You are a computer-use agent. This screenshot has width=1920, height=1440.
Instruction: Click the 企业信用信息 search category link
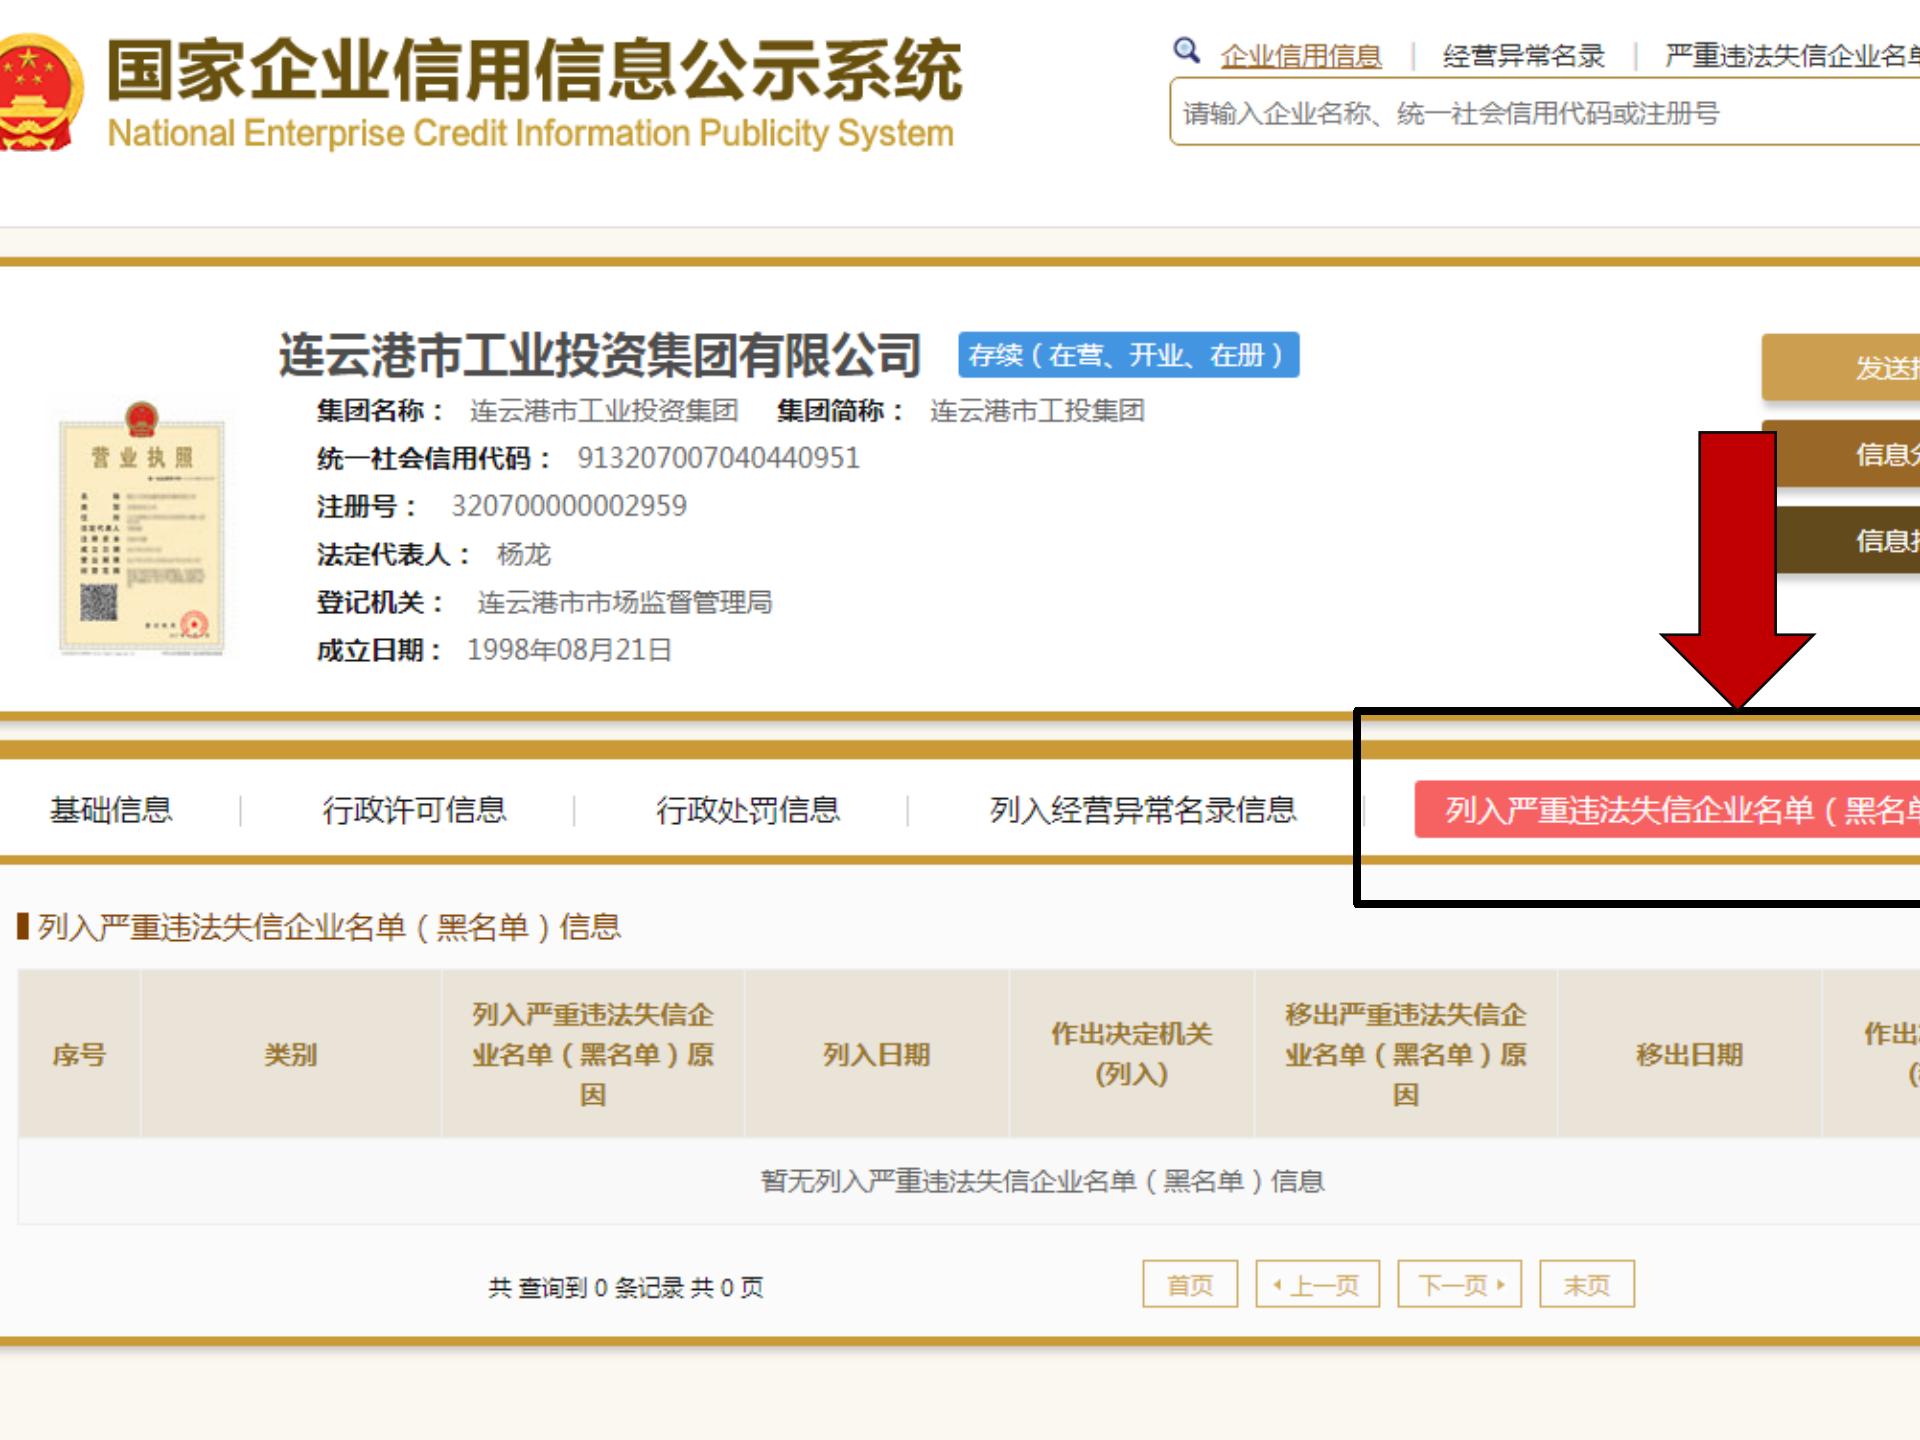(1300, 56)
